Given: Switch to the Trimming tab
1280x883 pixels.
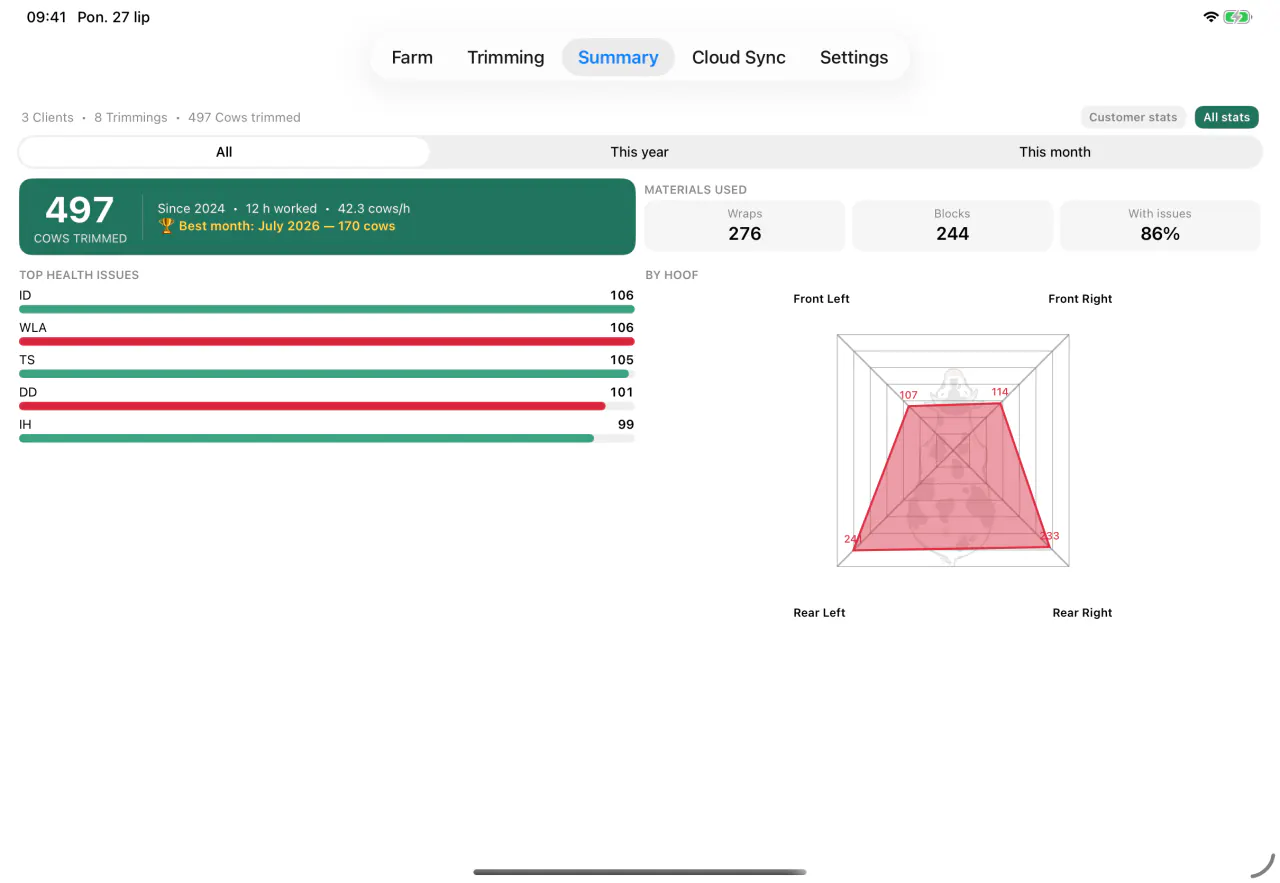Looking at the screenshot, I should pyautogui.click(x=506, y=57).
